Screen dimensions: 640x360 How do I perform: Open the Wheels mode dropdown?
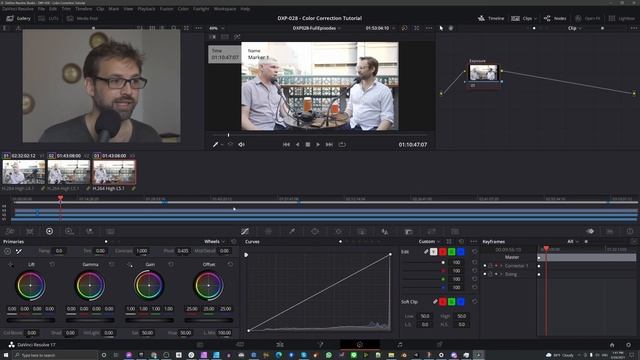tap(214, 242)
